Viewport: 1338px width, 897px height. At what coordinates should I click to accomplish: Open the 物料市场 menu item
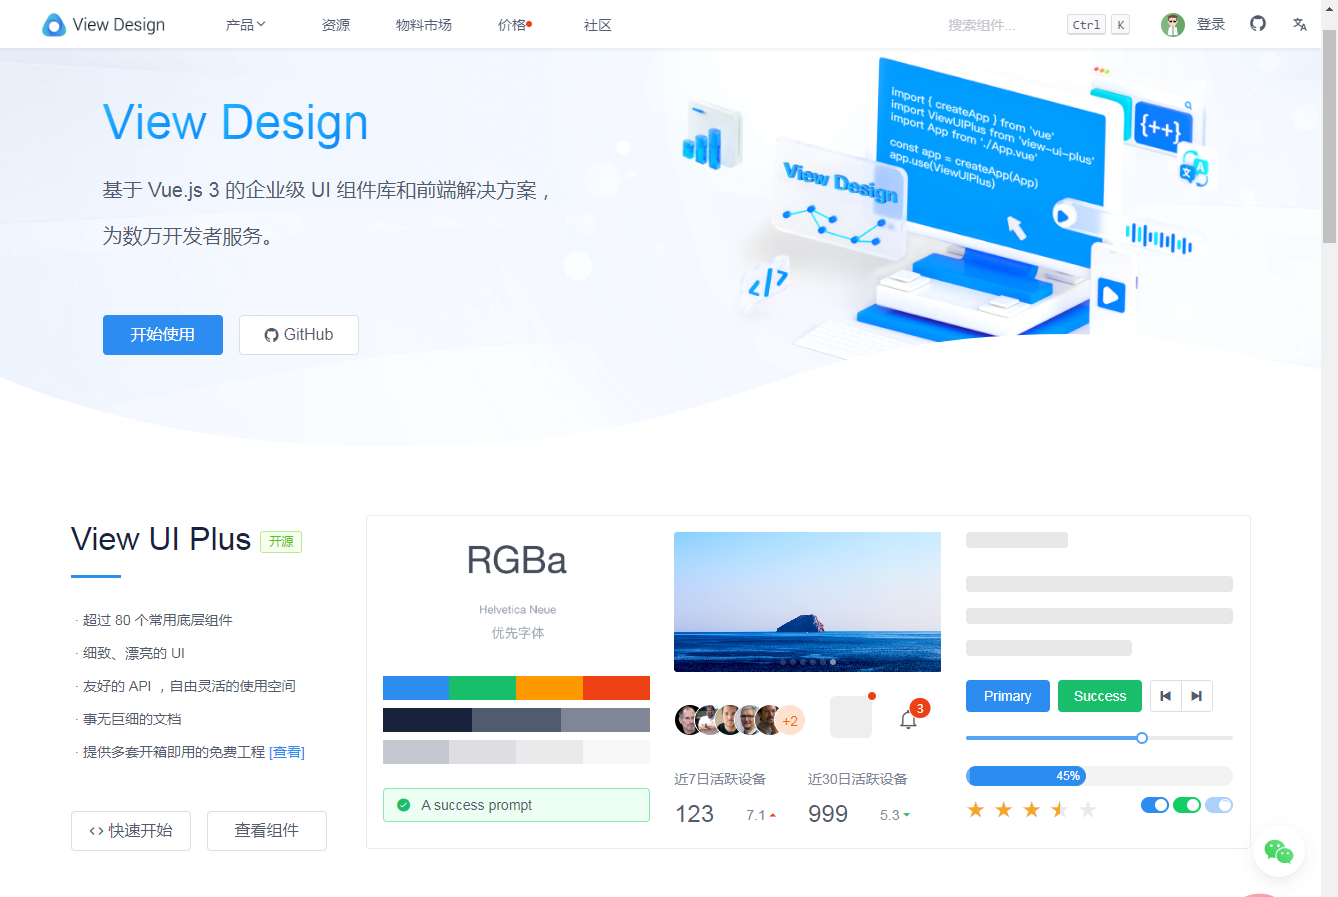pyautogui.click(x=424, y=25)
